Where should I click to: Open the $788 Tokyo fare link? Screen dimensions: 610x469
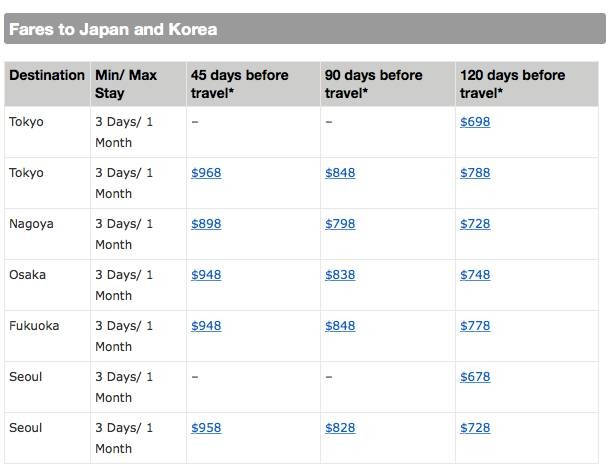[475, 173]
